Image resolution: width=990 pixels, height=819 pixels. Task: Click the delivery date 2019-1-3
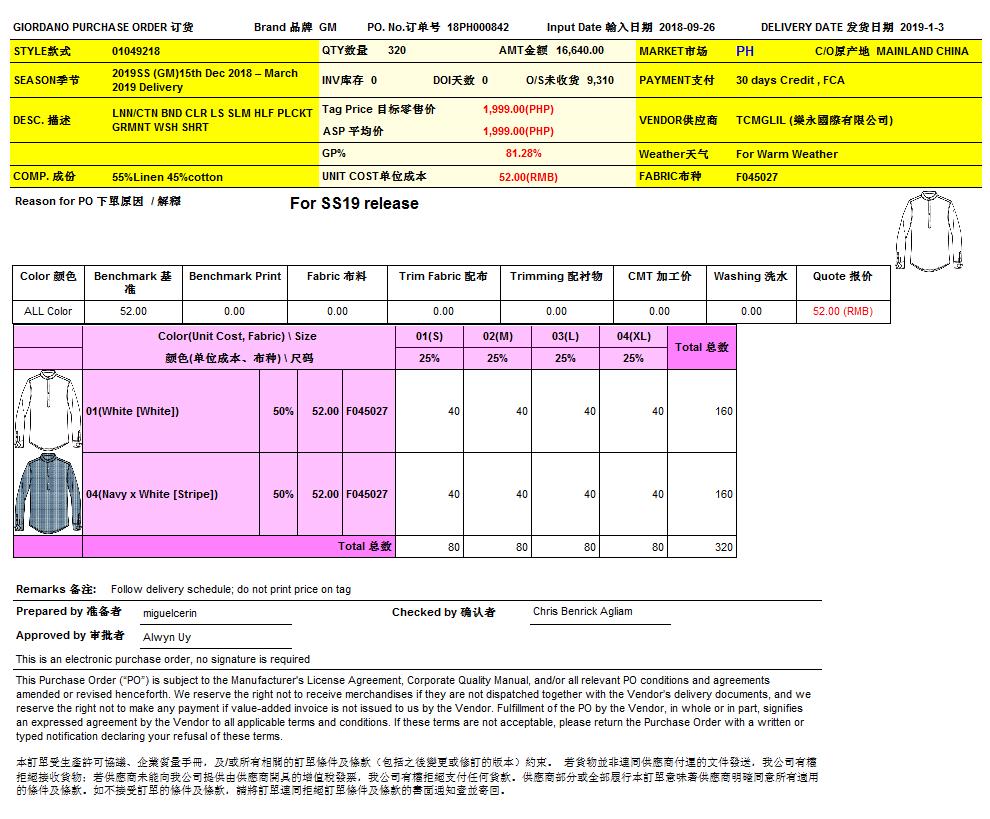[x=921, y=27]
